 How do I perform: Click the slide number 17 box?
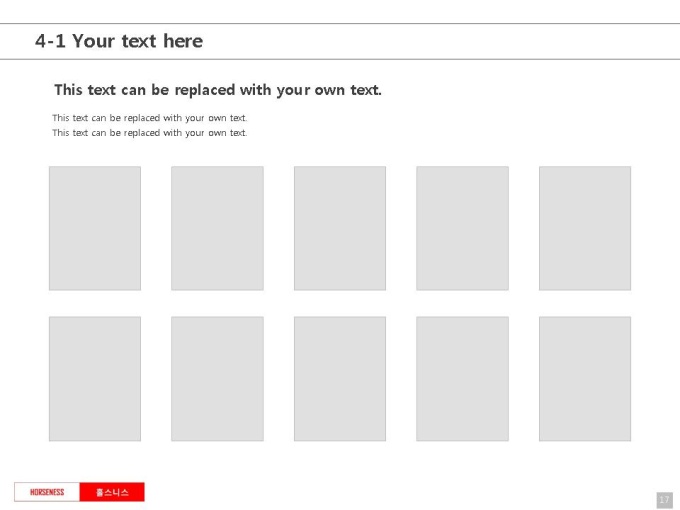[664, 500]
